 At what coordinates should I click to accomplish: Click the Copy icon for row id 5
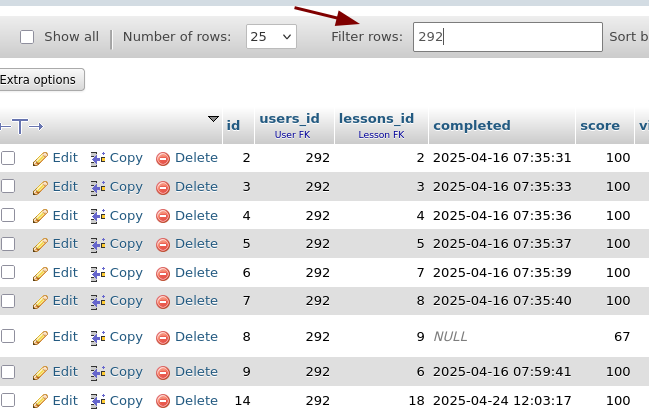[x=98, y=245]
